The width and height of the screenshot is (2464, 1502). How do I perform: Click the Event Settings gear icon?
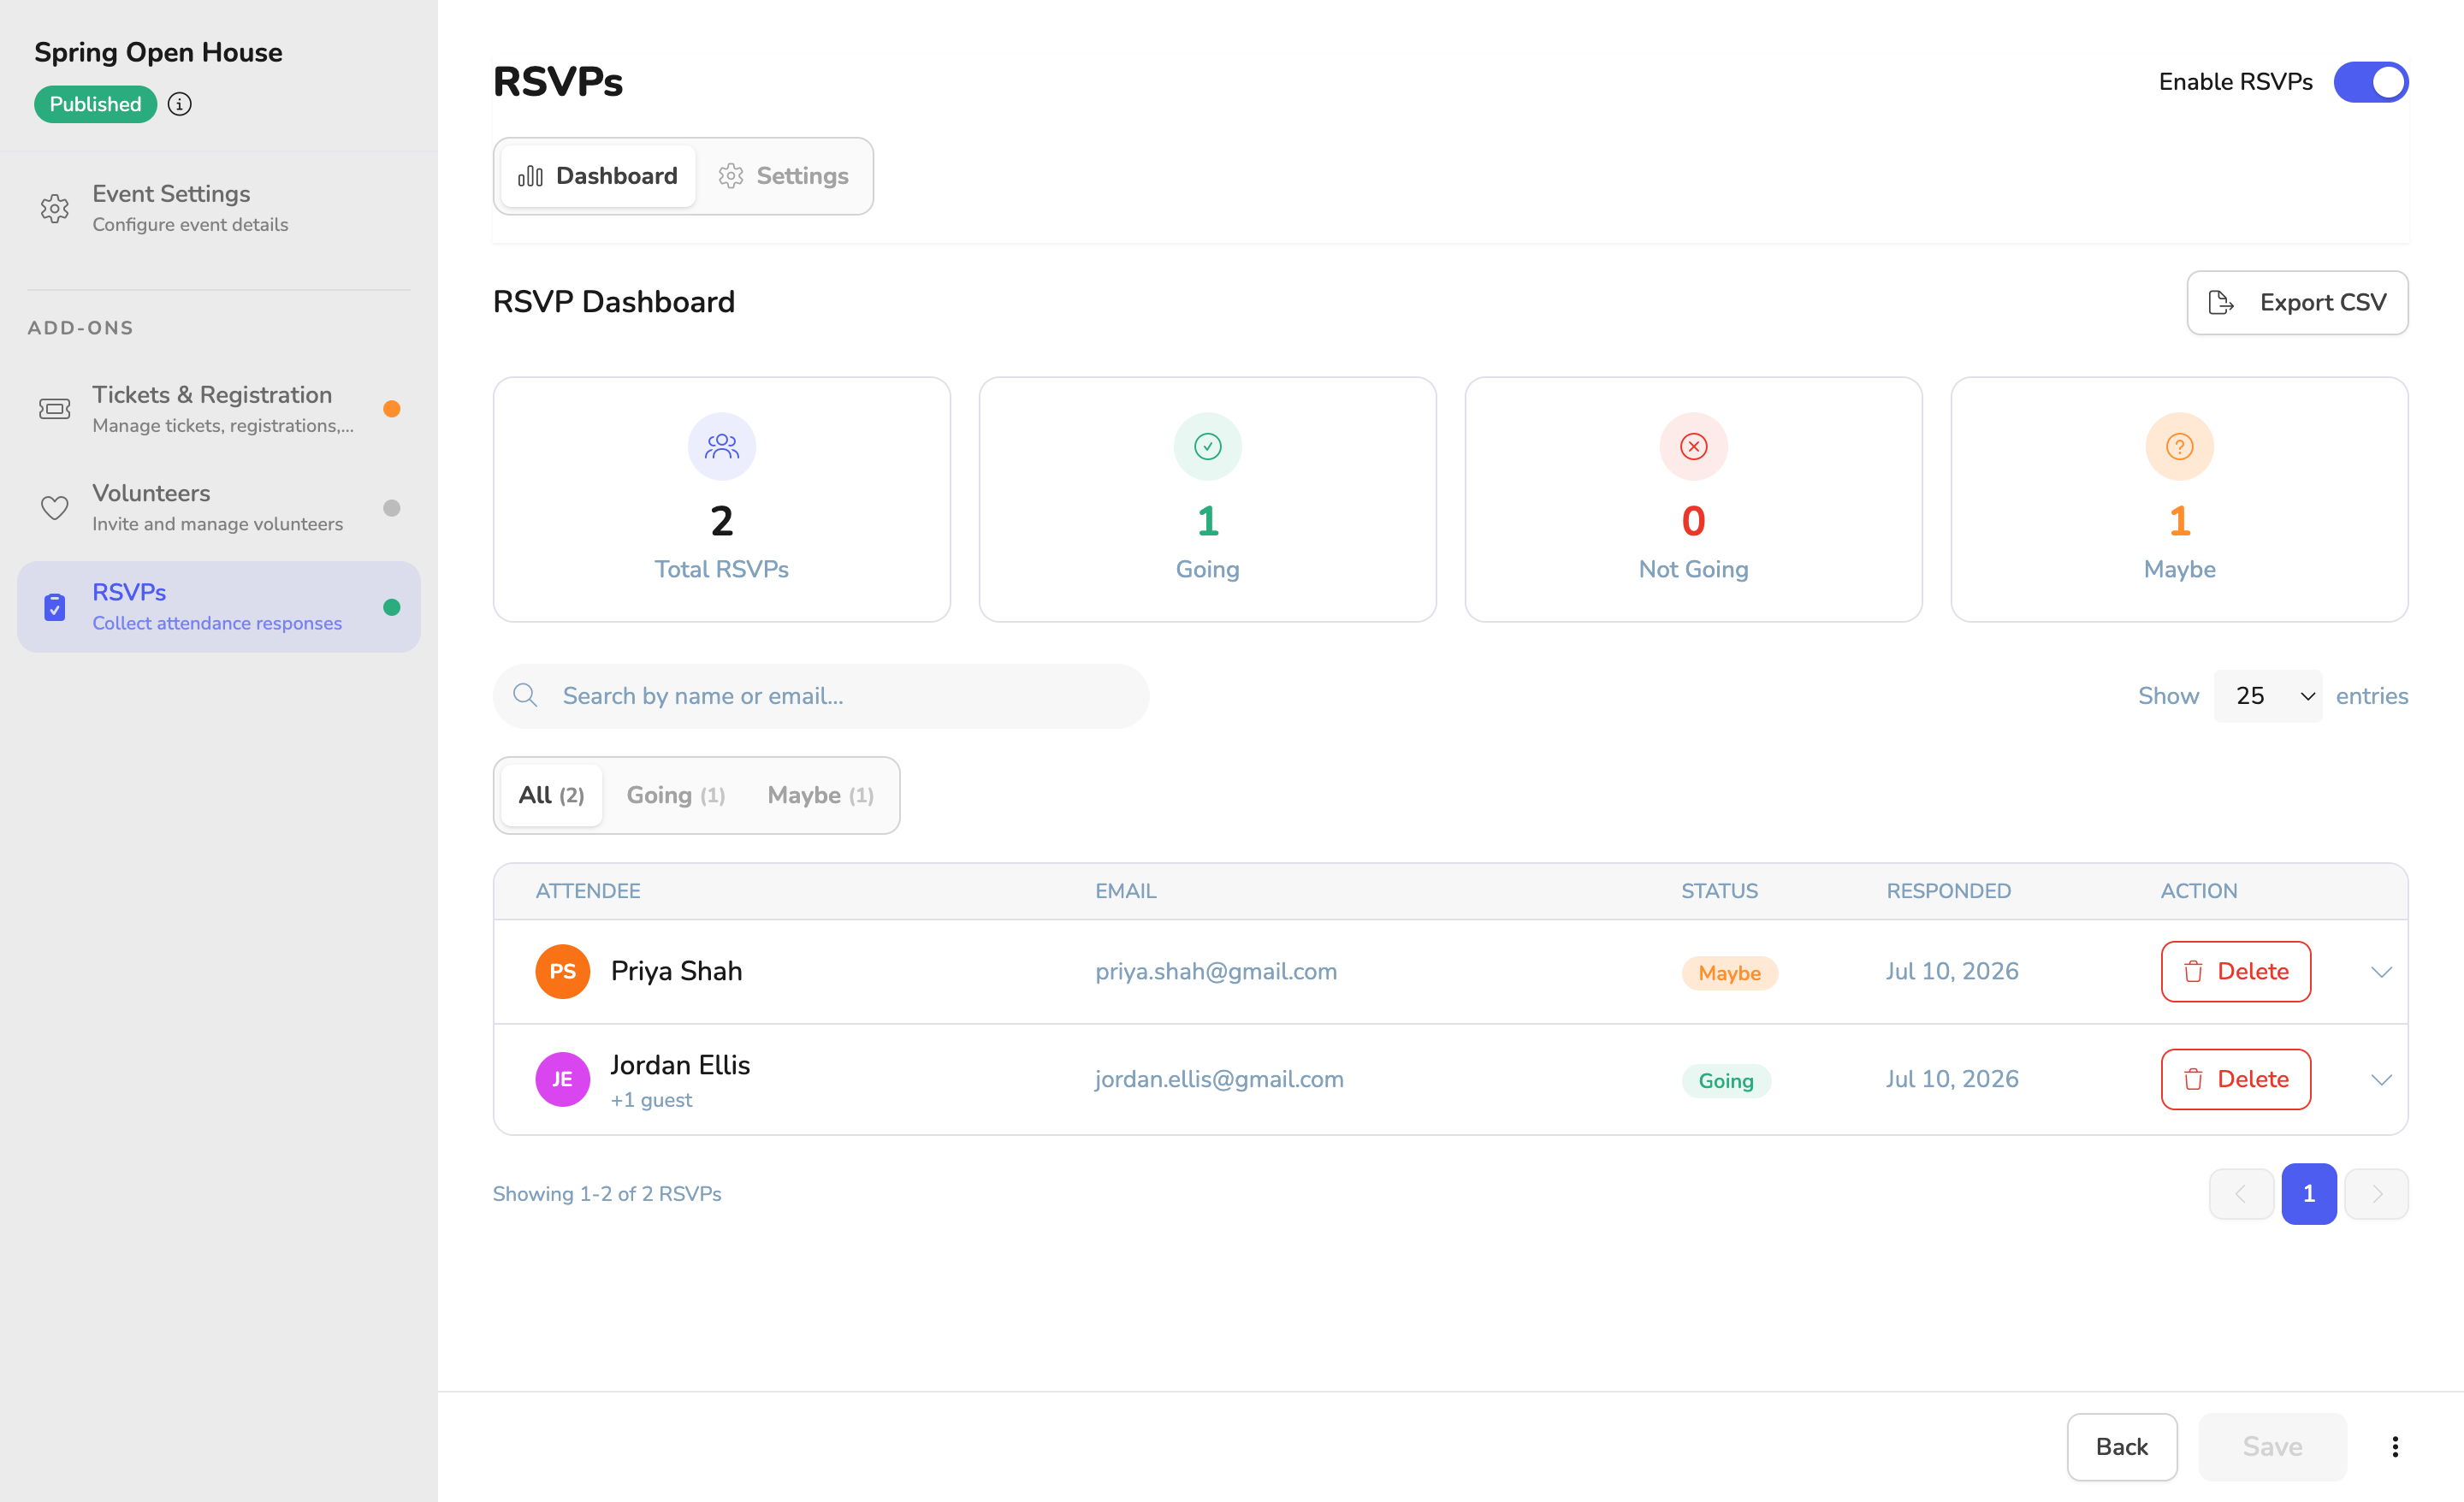coord(55,208)
